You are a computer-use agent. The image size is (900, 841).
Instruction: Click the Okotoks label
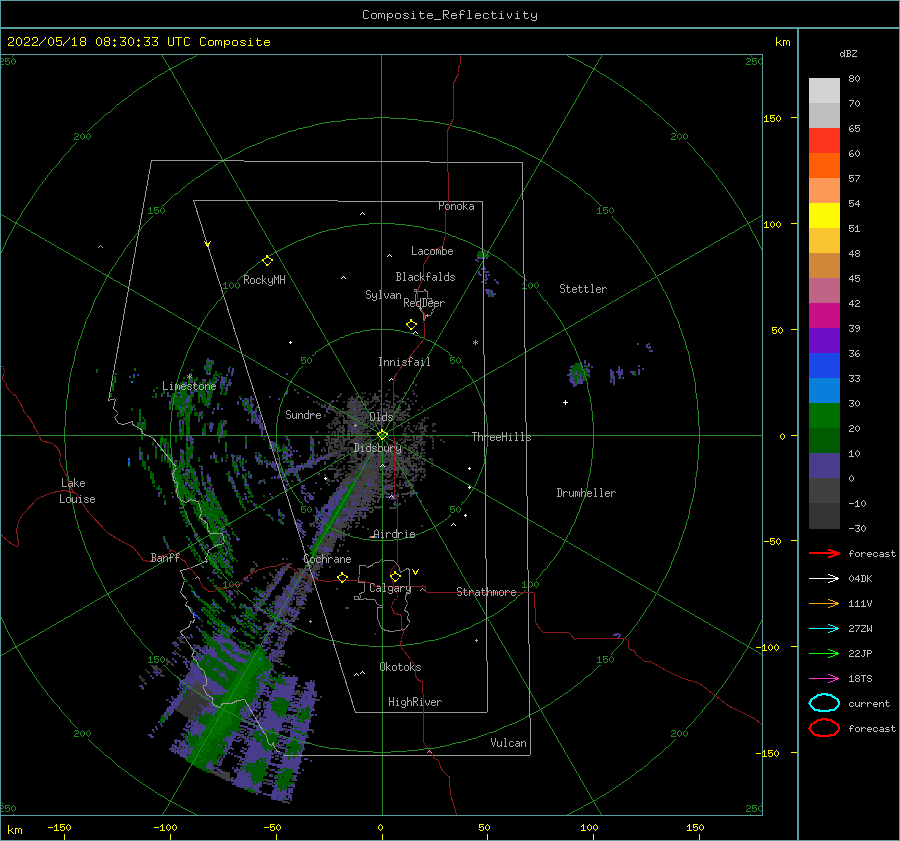(400, 666)
